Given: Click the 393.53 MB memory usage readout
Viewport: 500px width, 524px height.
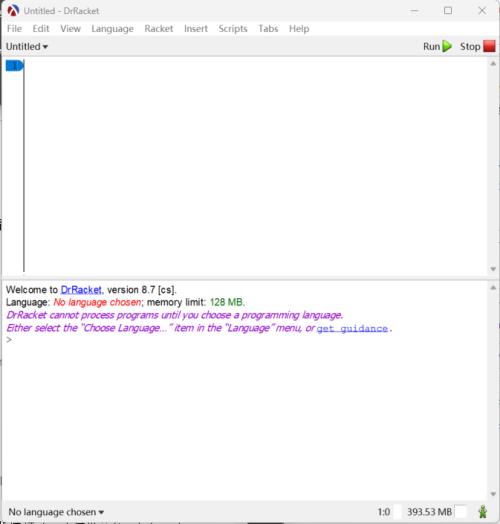Looking at the screenshot, I should (429, 512).
